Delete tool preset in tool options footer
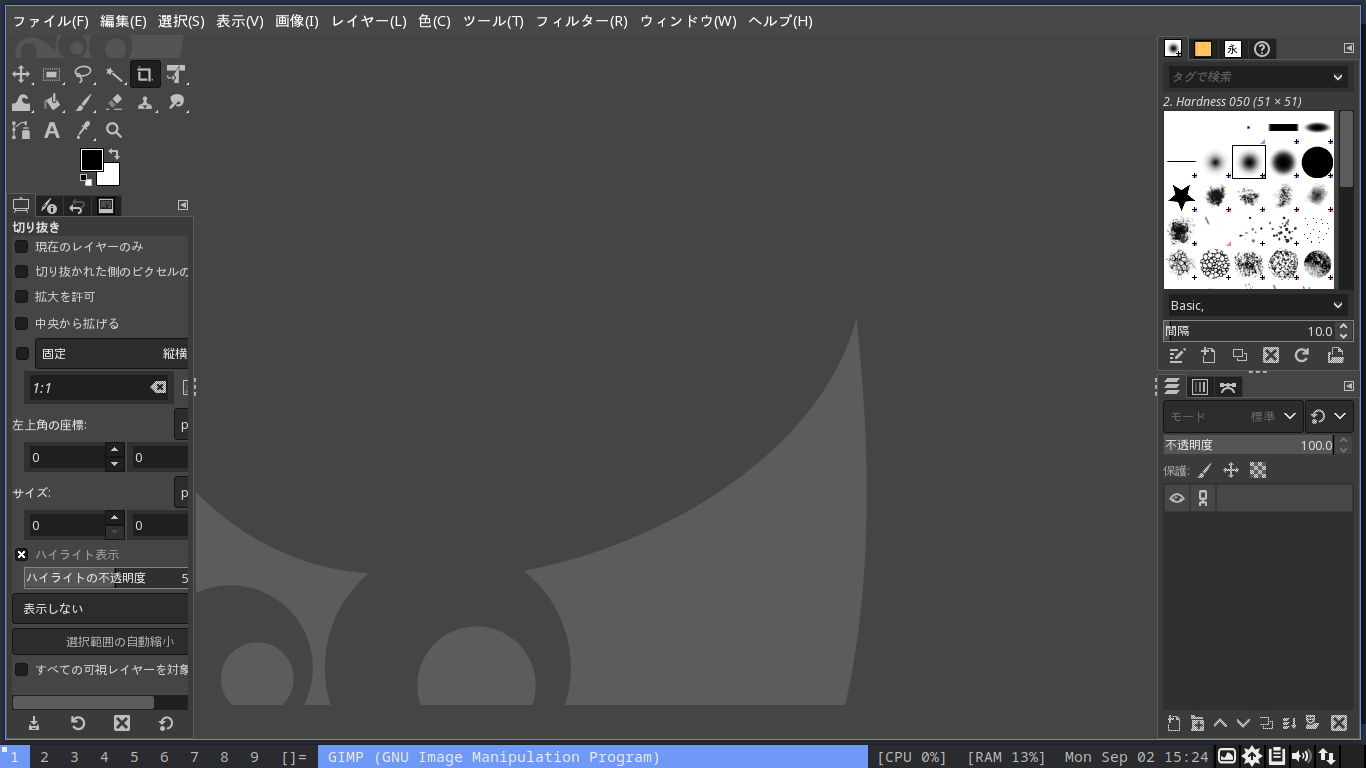 122,723
